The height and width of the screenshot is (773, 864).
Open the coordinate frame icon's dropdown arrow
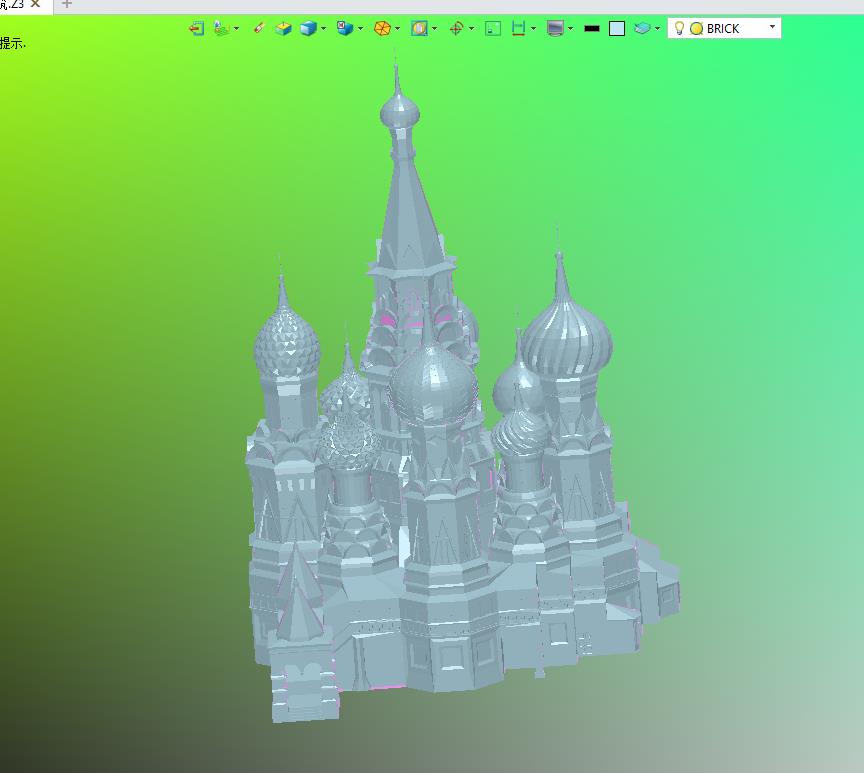(x=236, y=29)
